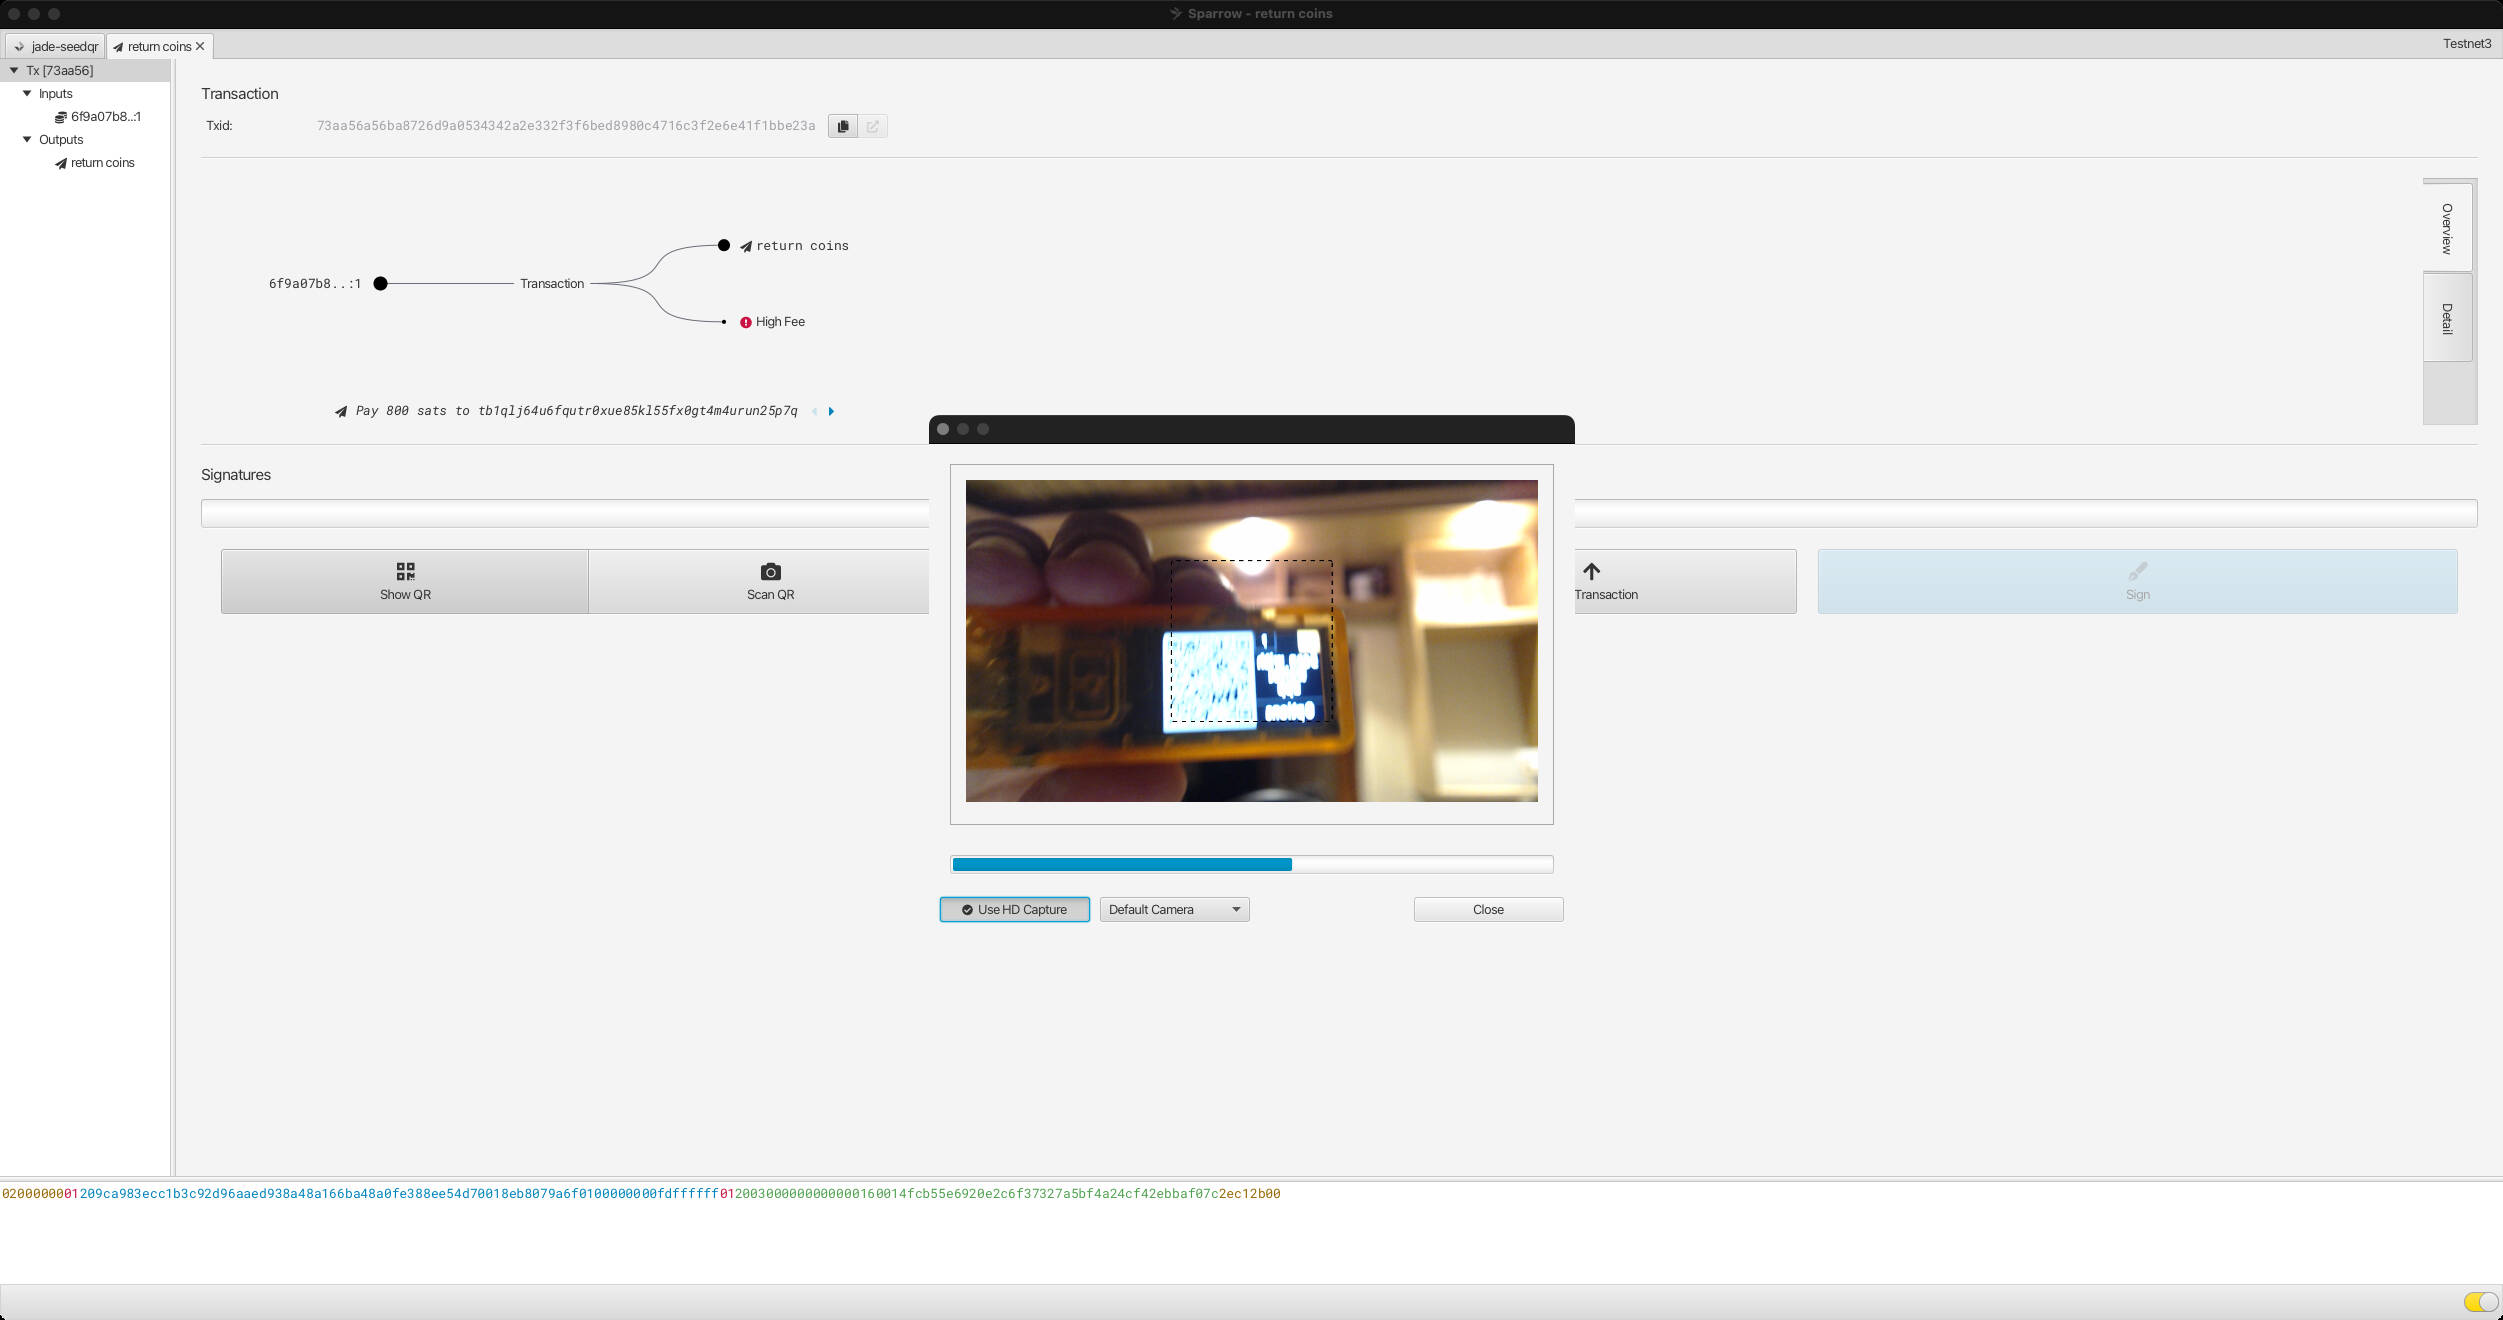The height and width of the screenshot is (1320, 2503).
Task: Collapse the Outputs tree node
Action: [x=27, y=139]
